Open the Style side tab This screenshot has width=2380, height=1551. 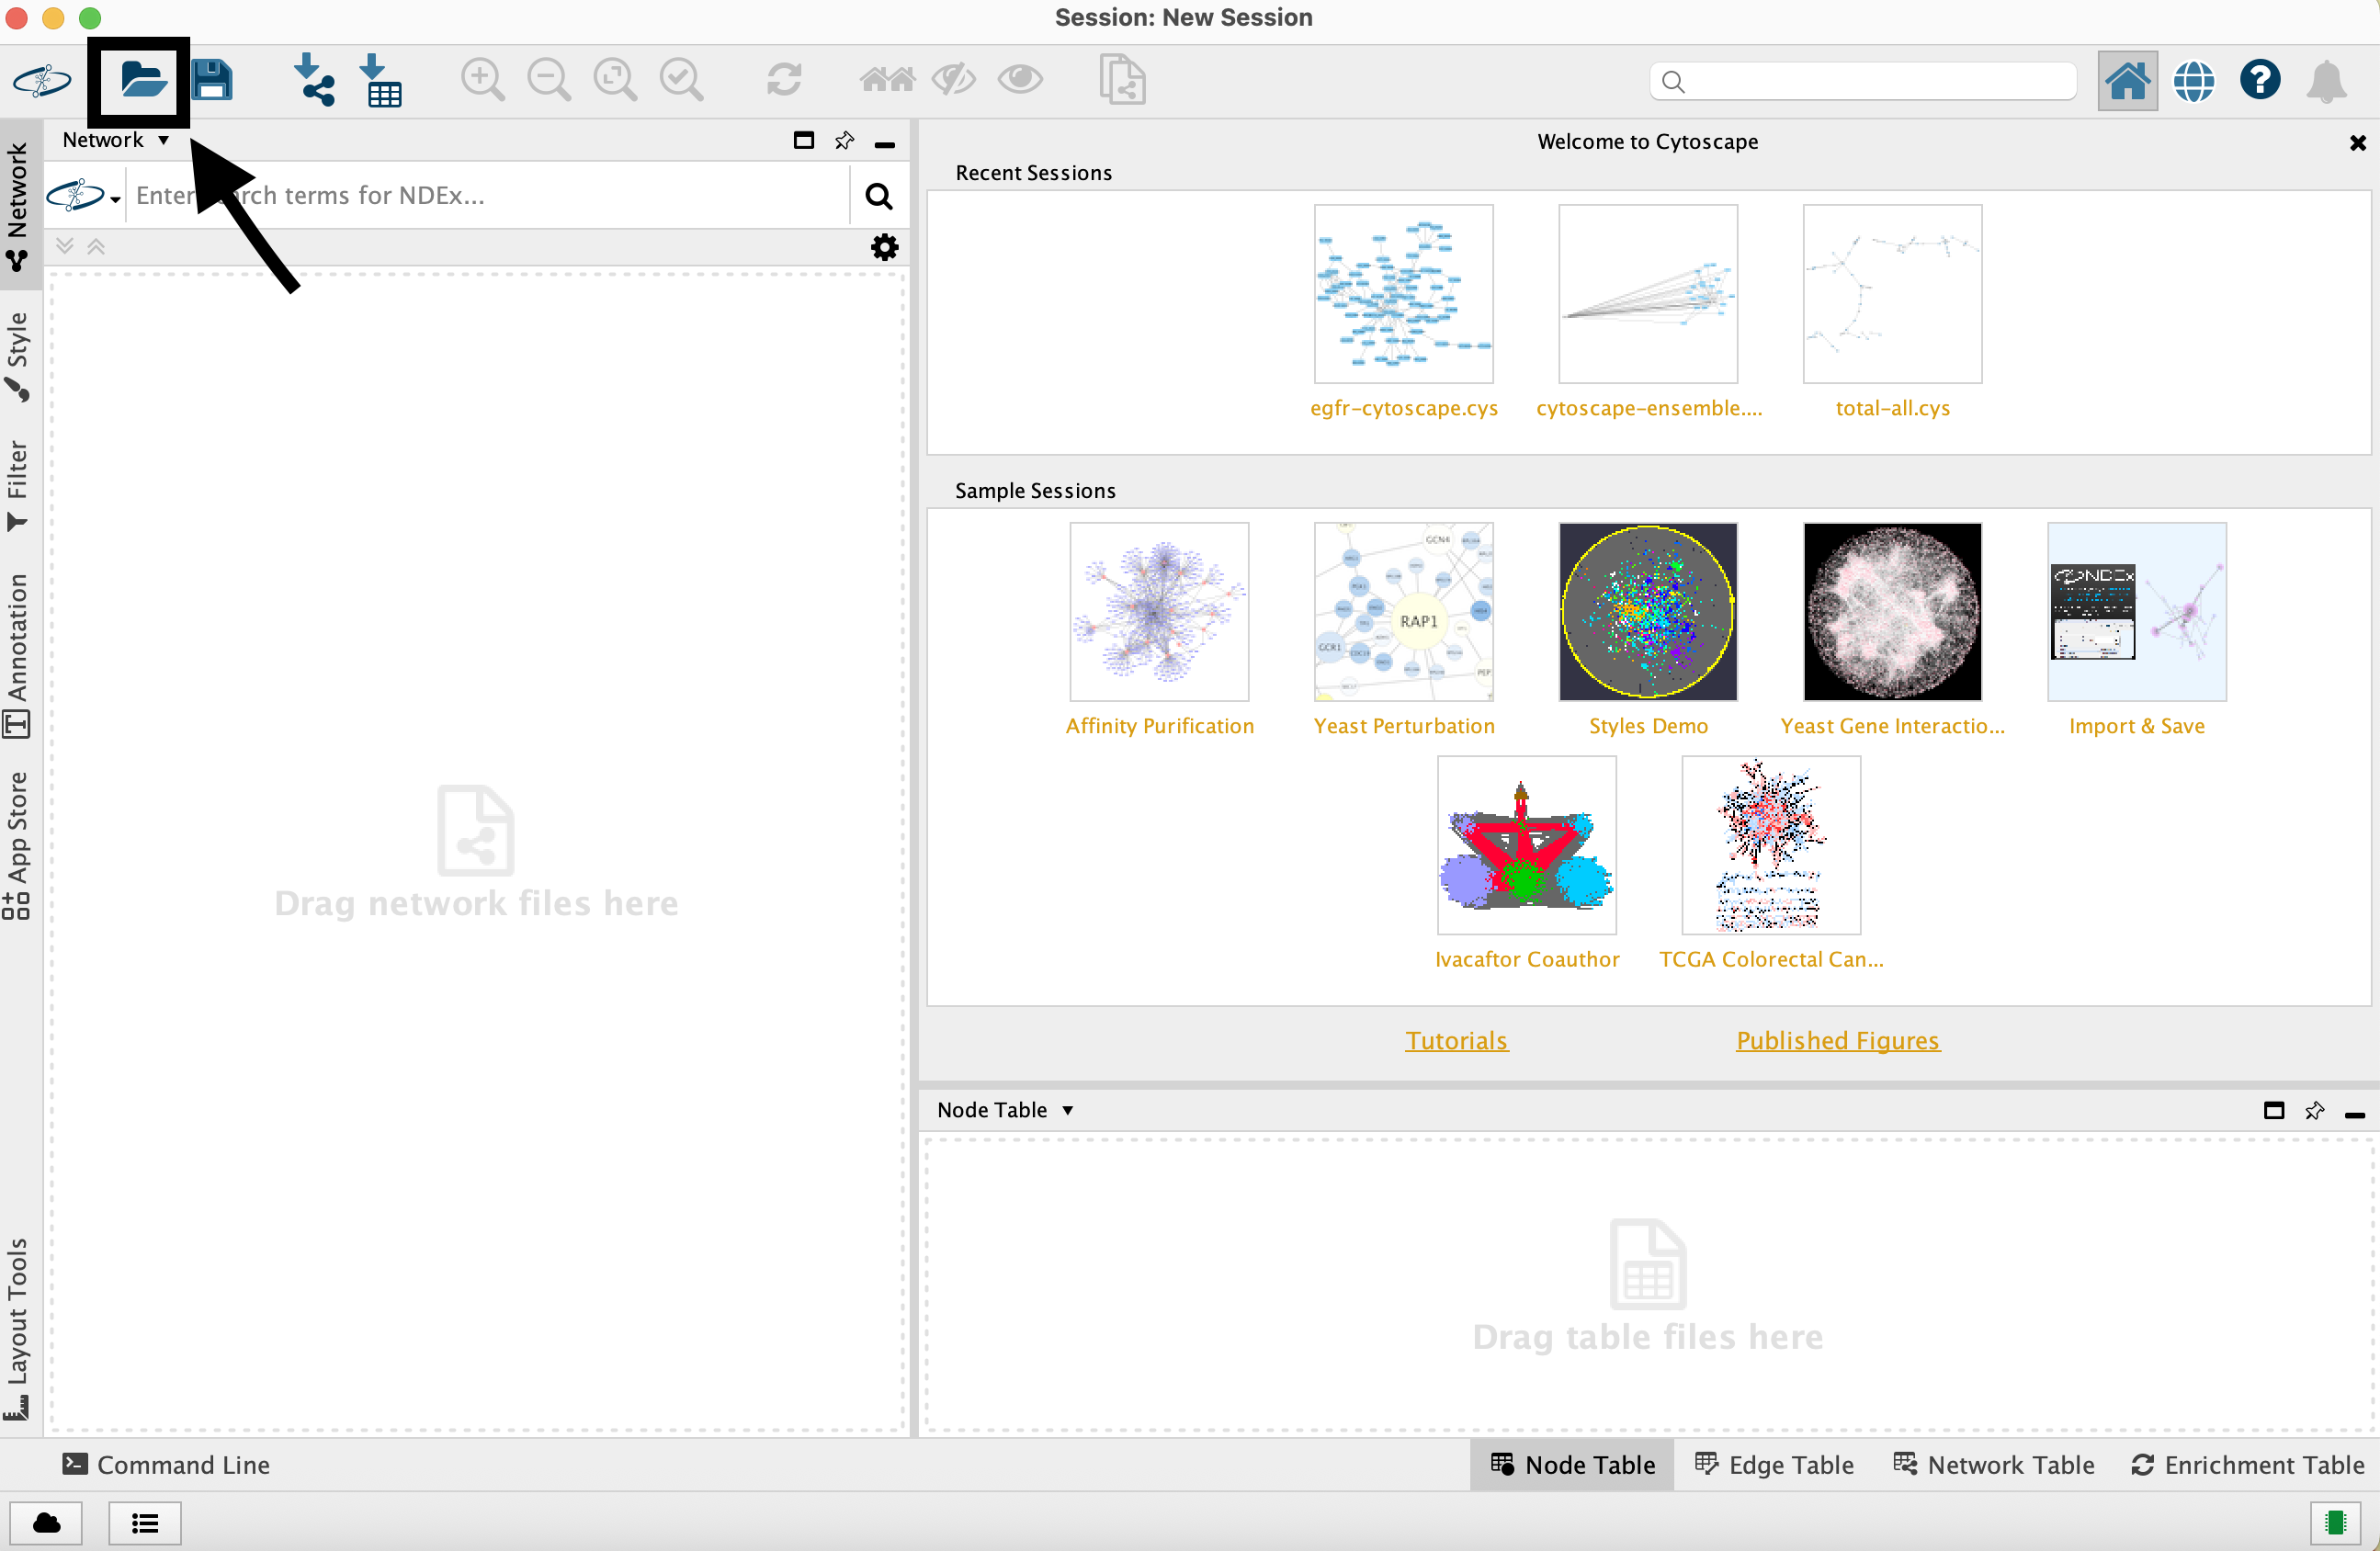[18, 356]
